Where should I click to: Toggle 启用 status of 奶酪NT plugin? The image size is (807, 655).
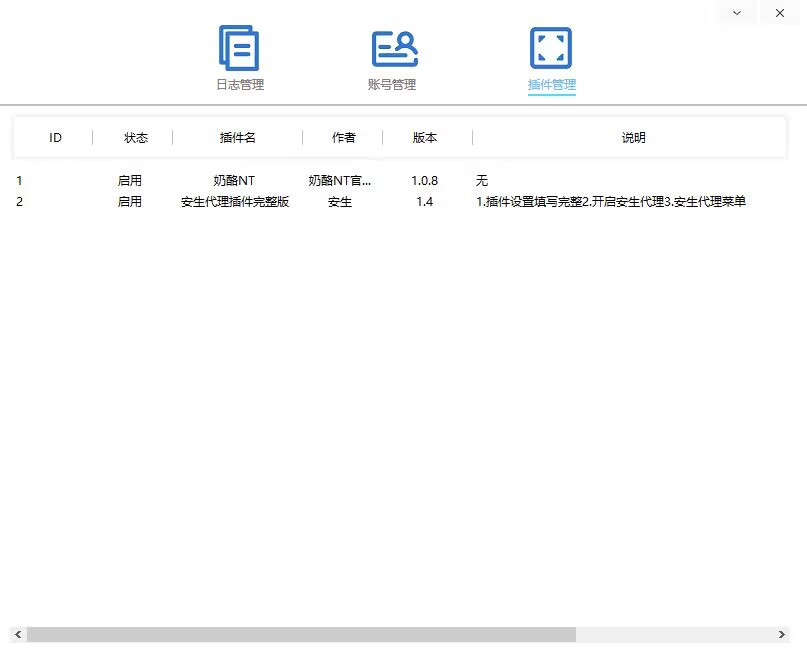tap(130, 181)
